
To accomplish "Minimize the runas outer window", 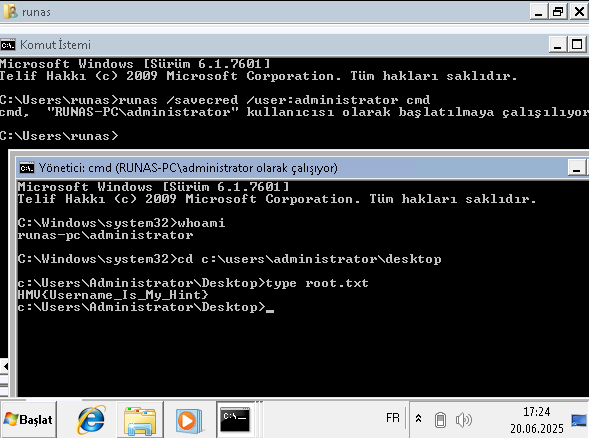I will (538, 12).
